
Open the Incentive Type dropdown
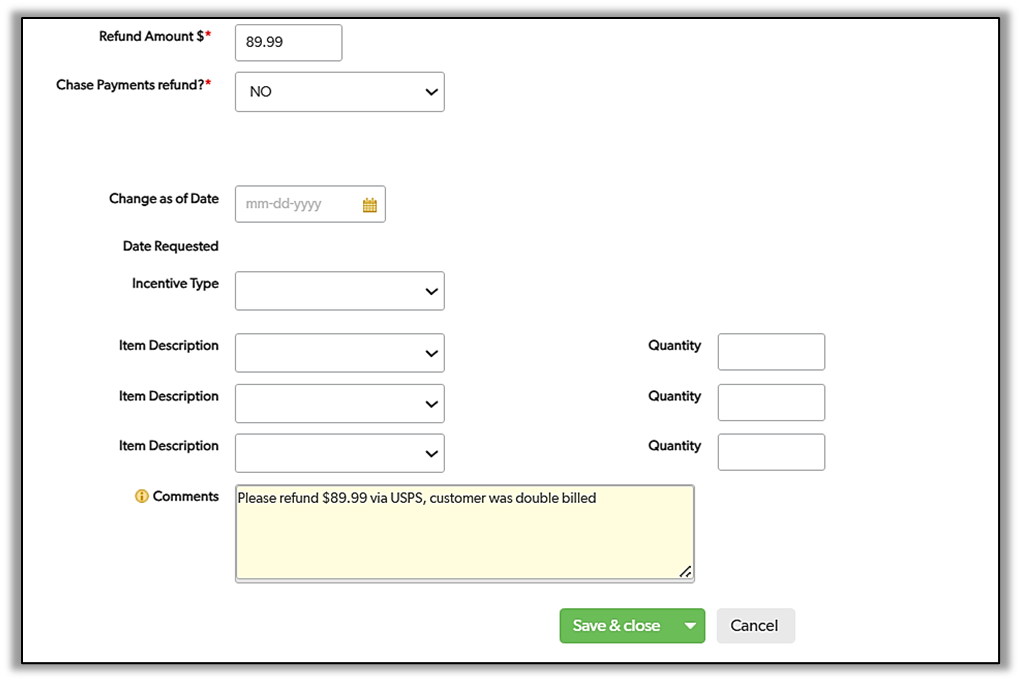[x=339, y=292]
